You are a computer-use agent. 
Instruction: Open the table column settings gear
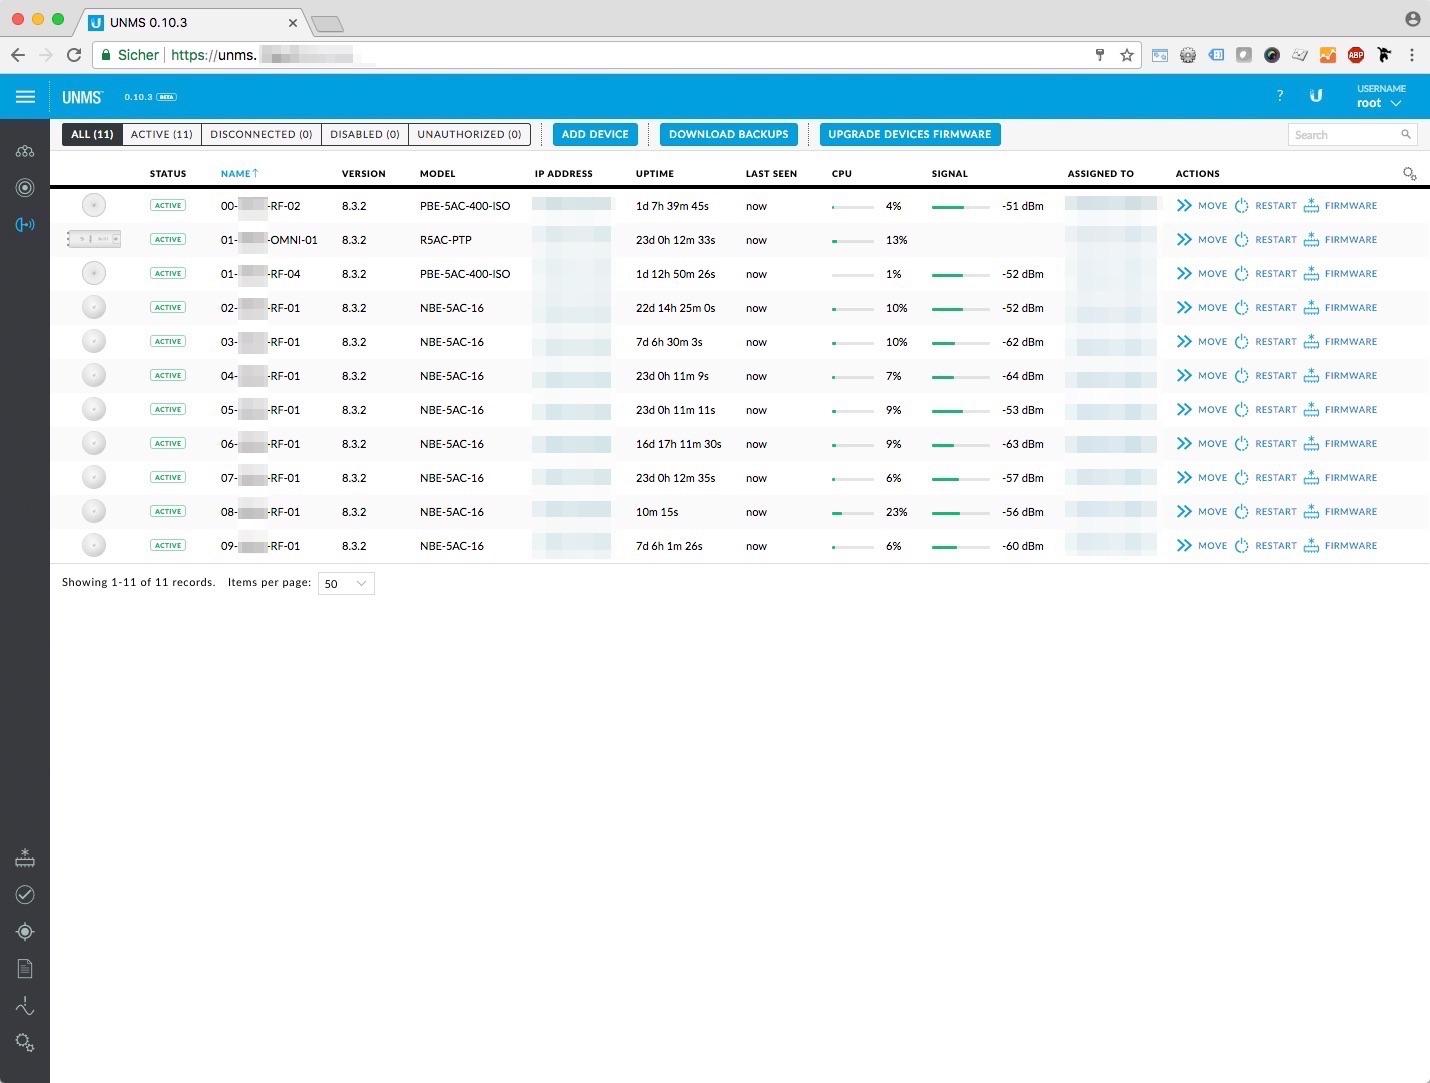pos(1409,174)
